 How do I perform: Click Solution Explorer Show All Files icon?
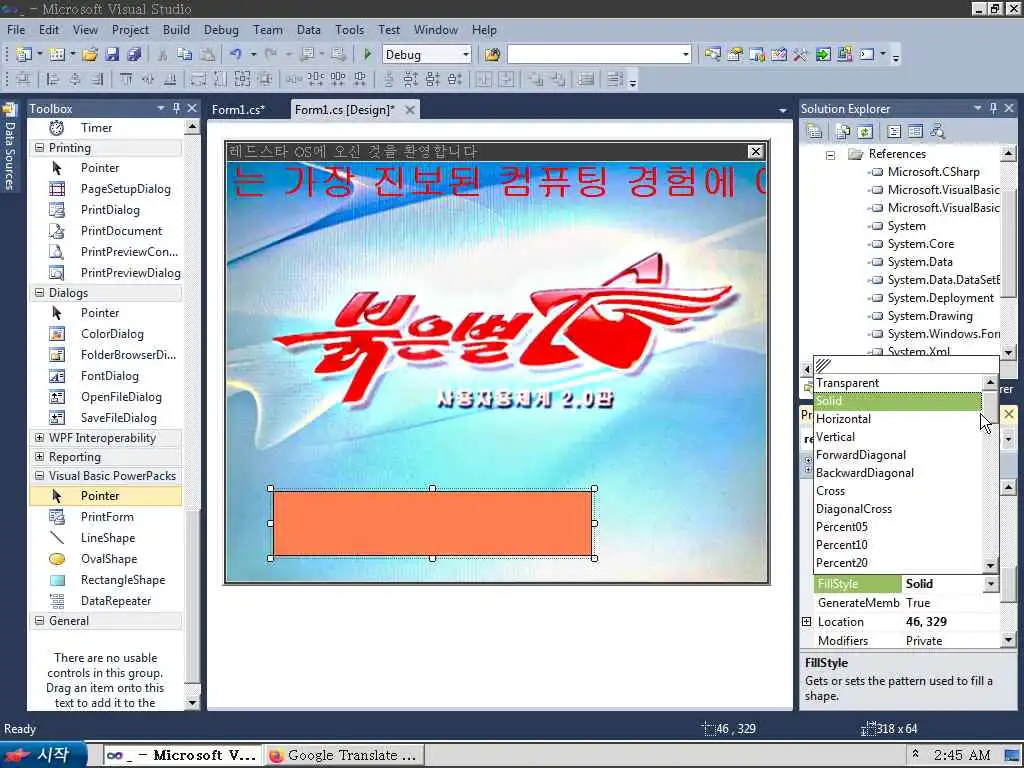(x=843, y=131)
